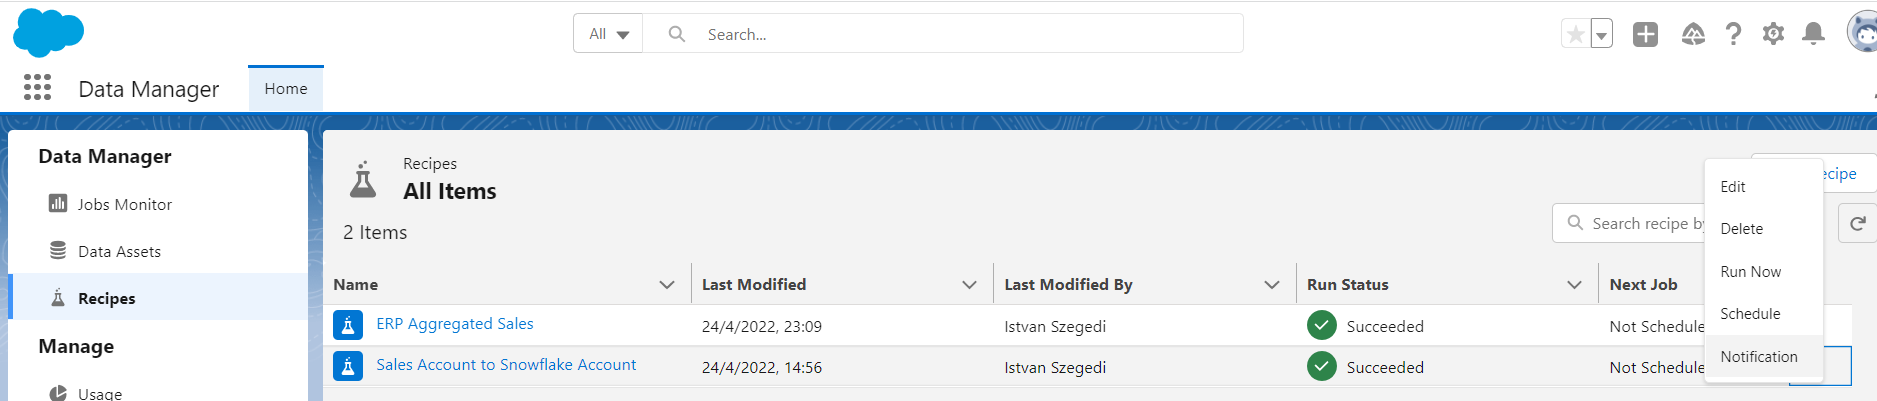Expand the Run Status column menu
Screen dimensions: 1877x401
1574,285
